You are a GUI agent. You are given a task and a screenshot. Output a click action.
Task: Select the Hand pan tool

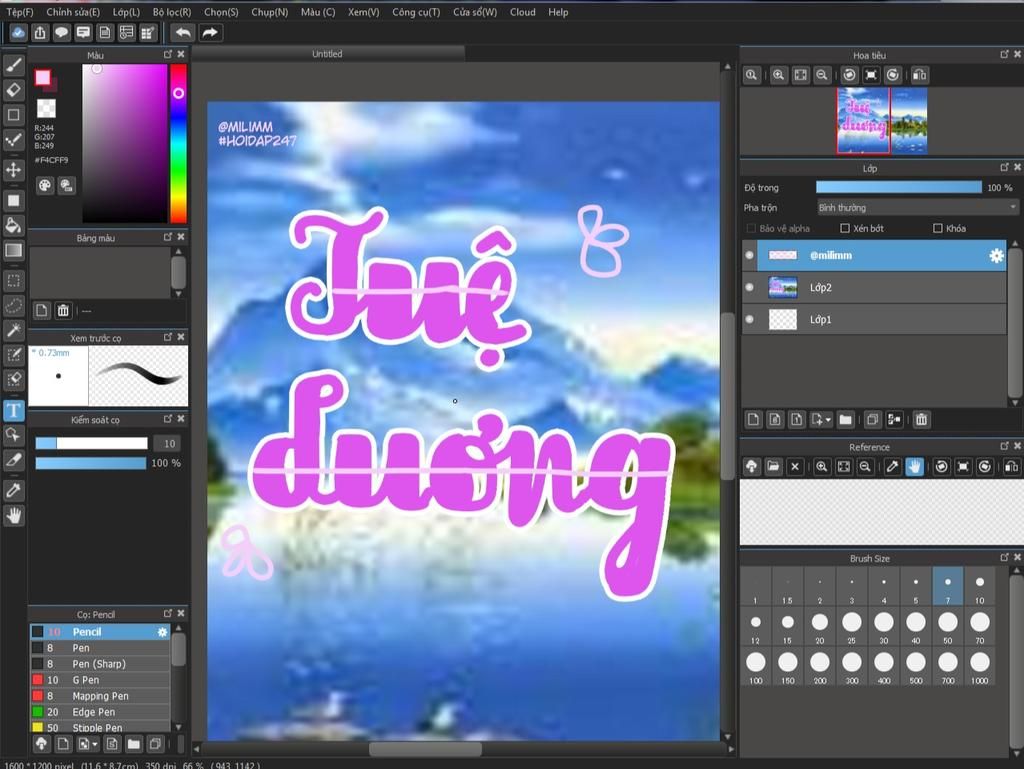(14, 516)
